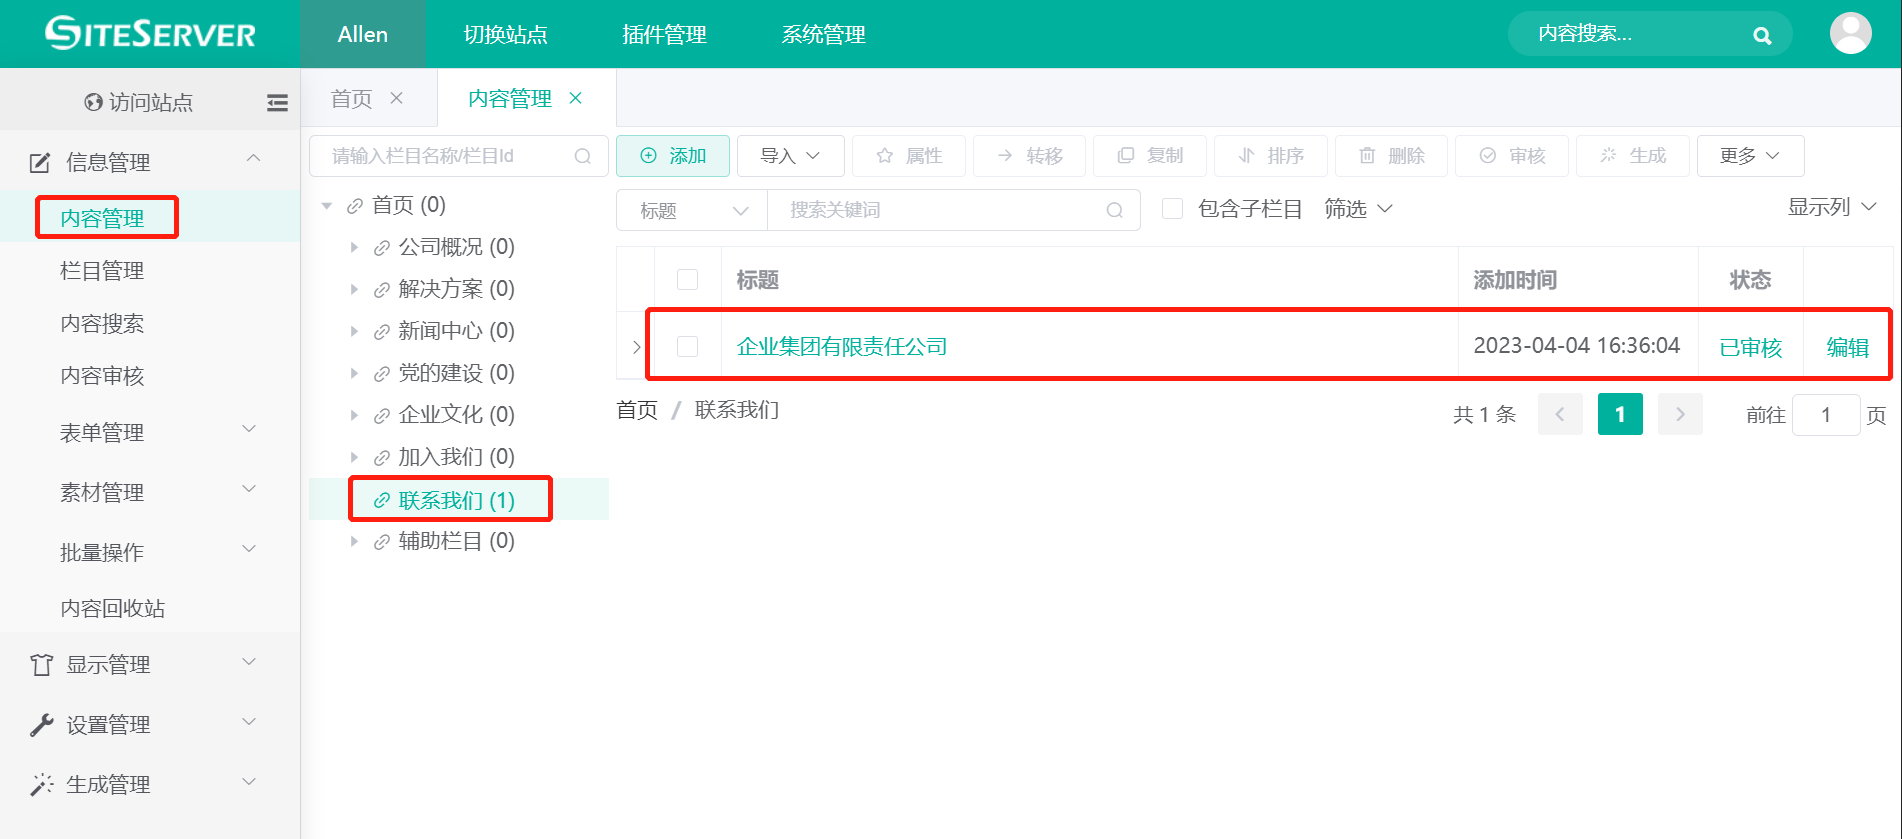Open the 企业集团有限责任公司 title link
The width and height of the screenshot is (1902, 839).
(x=842, y=347)
